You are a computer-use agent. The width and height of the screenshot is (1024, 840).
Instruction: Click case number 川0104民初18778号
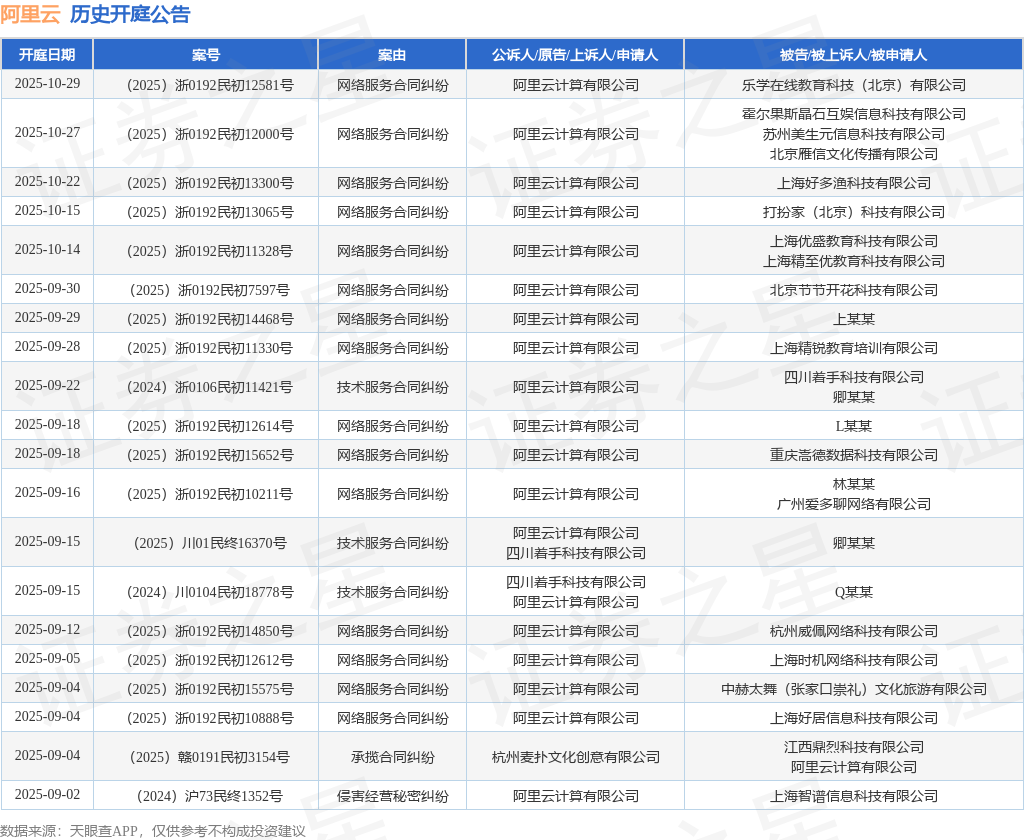[210, 592]
